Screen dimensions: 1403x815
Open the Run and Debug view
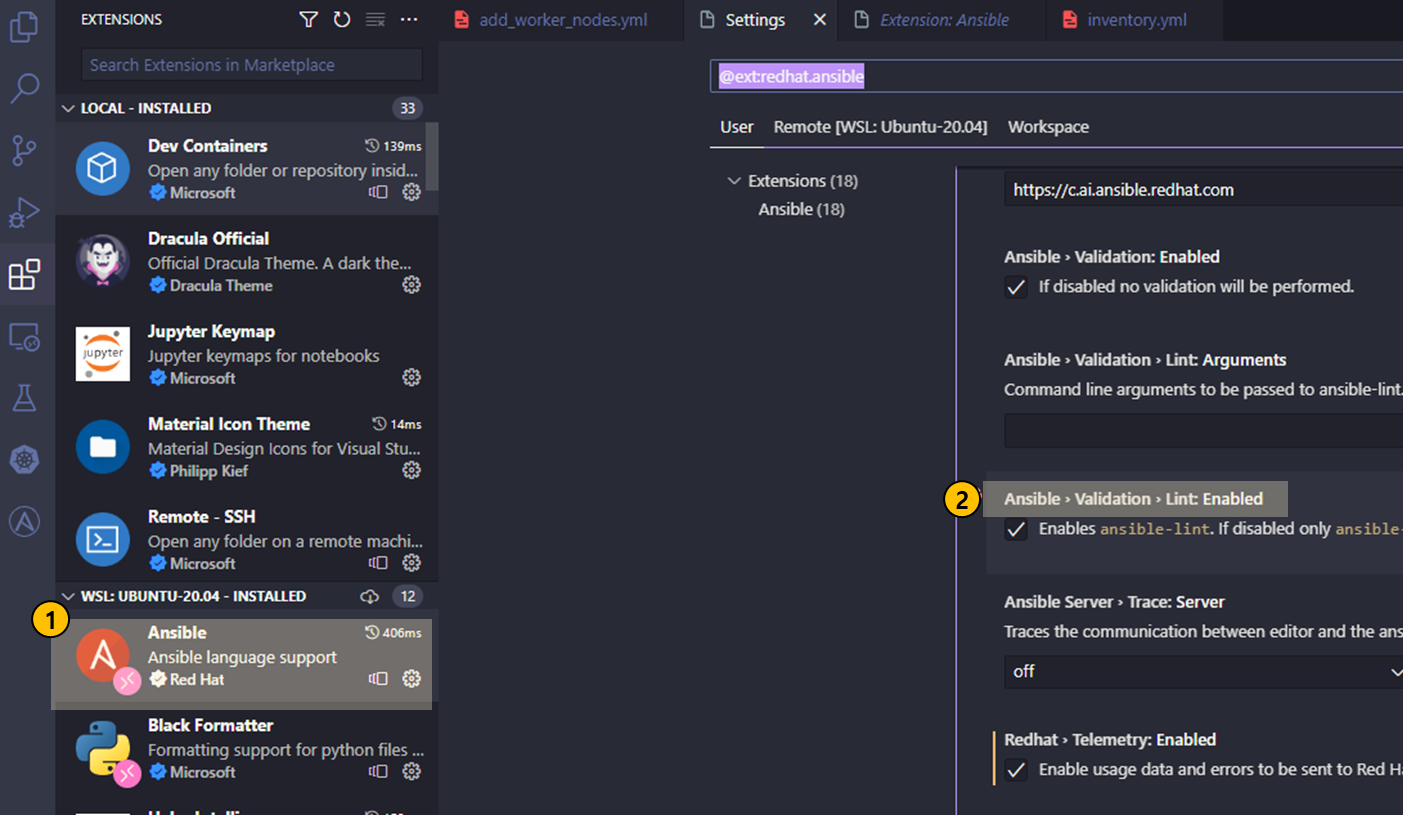24,212
